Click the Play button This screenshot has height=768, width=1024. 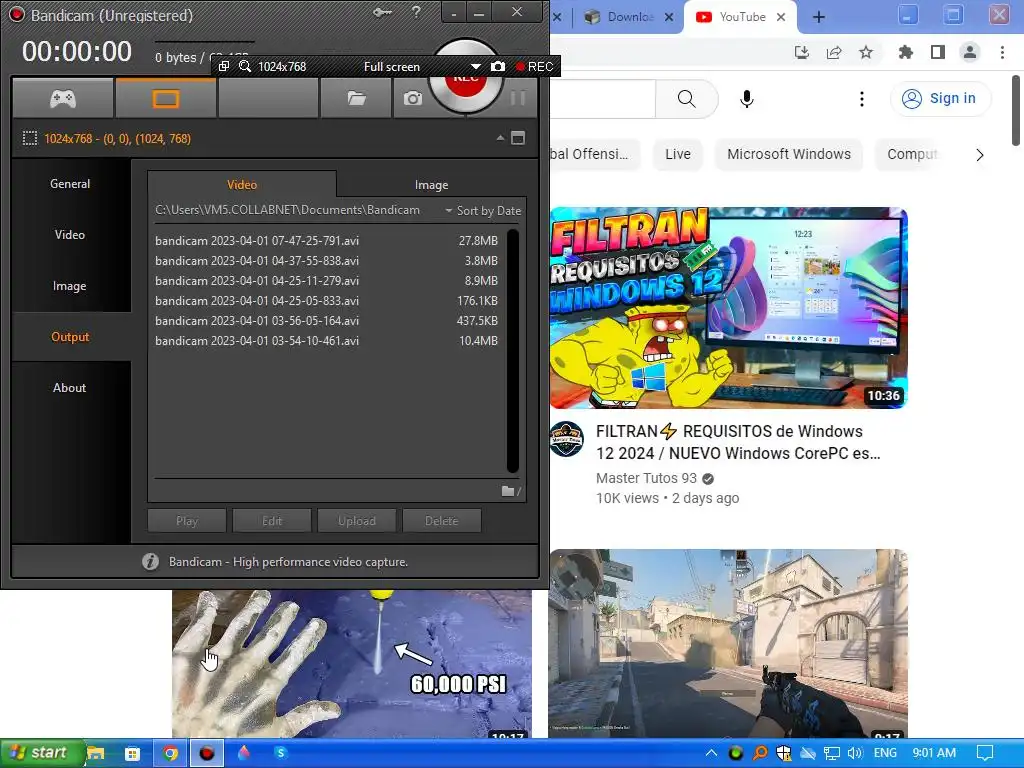(187, 520)
